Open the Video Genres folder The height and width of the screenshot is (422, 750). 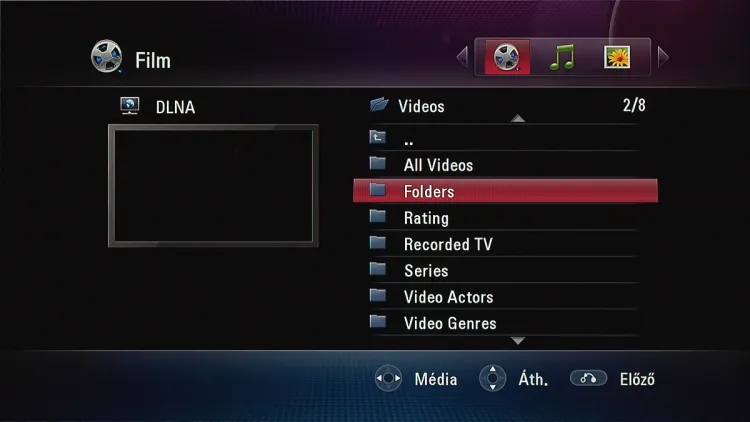[505, 323]
